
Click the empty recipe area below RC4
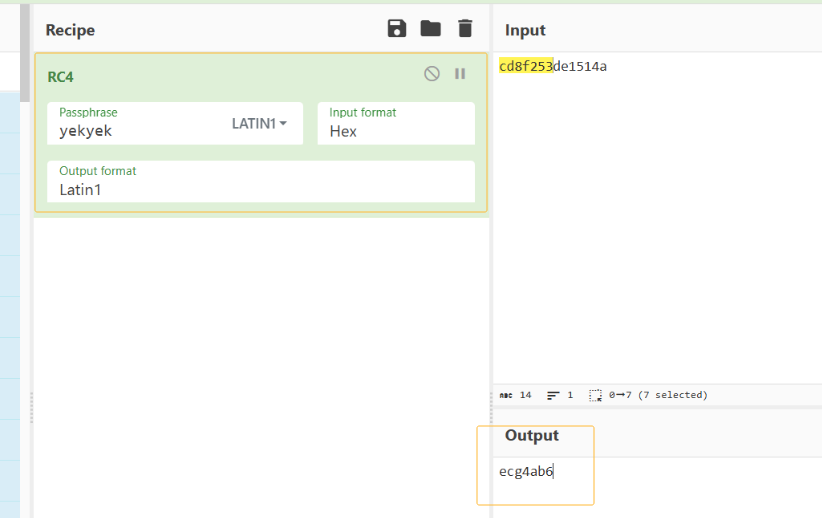coord(260,360)
